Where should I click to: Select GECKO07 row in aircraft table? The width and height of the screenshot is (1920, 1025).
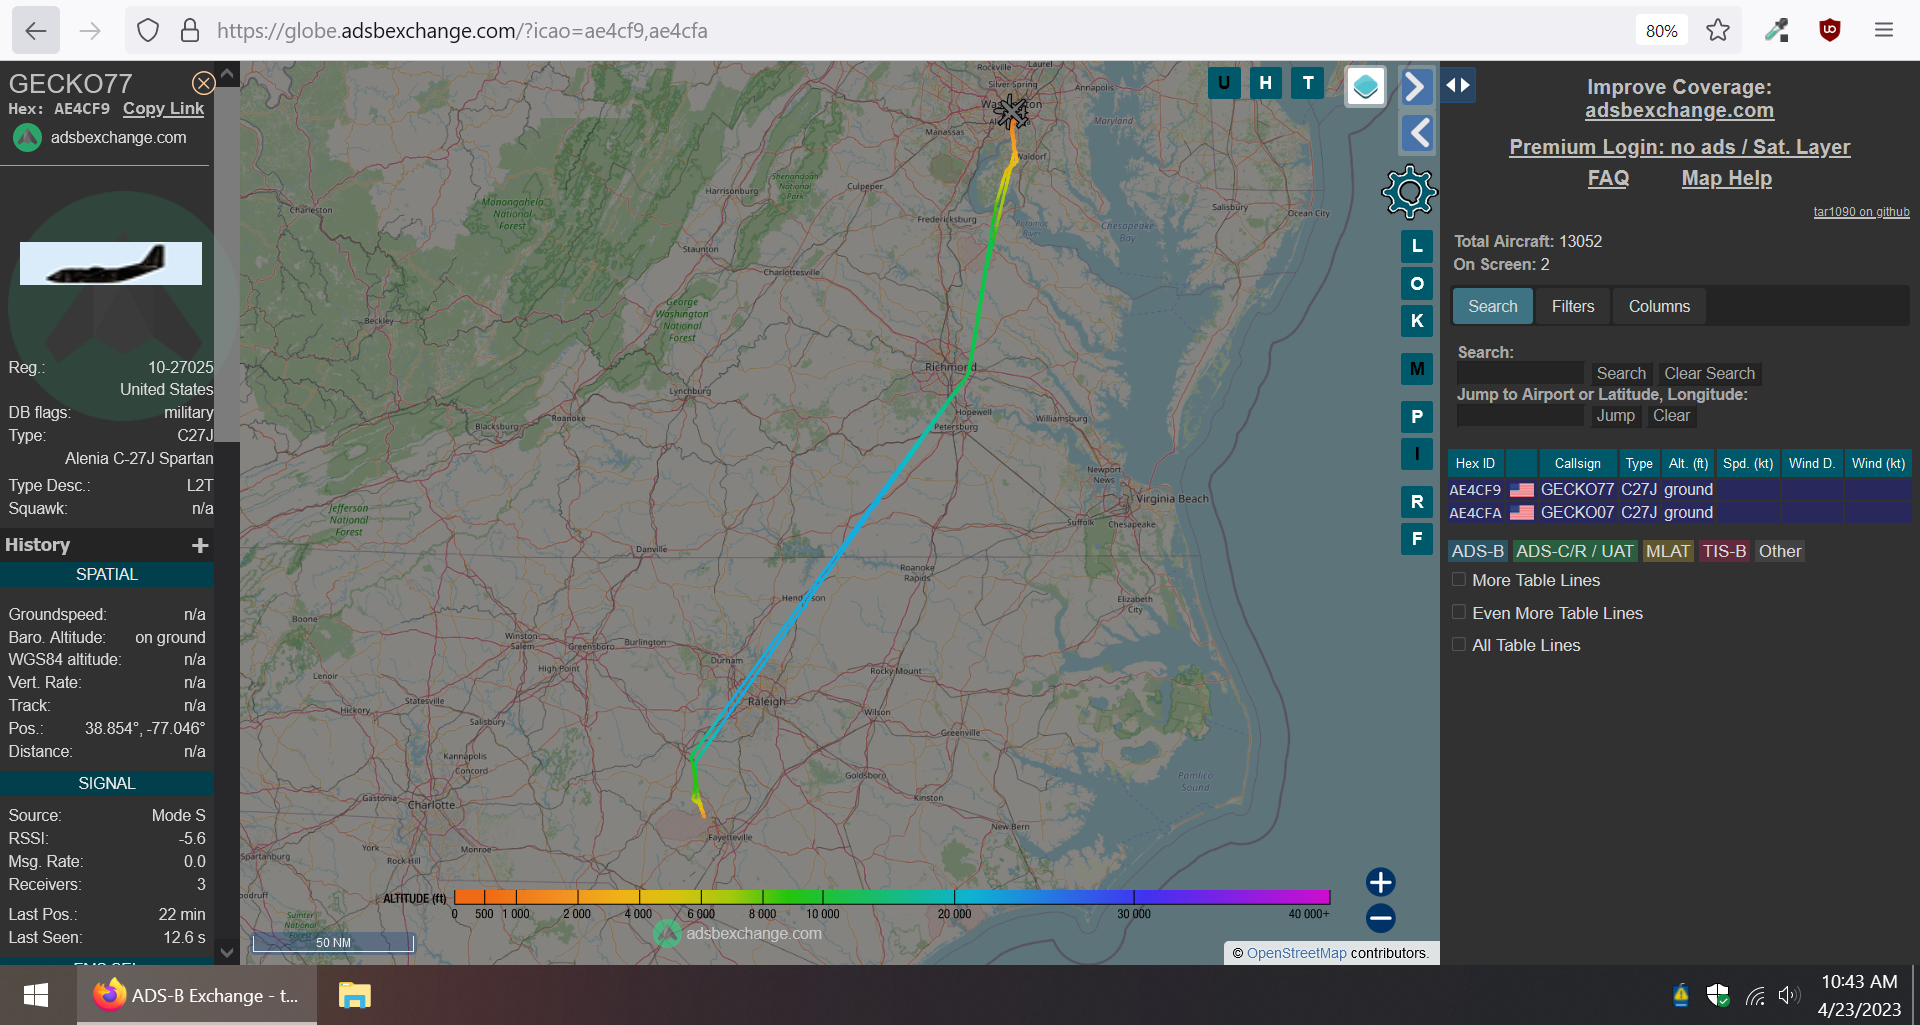pyautogui.click(x=1679, y=512)
